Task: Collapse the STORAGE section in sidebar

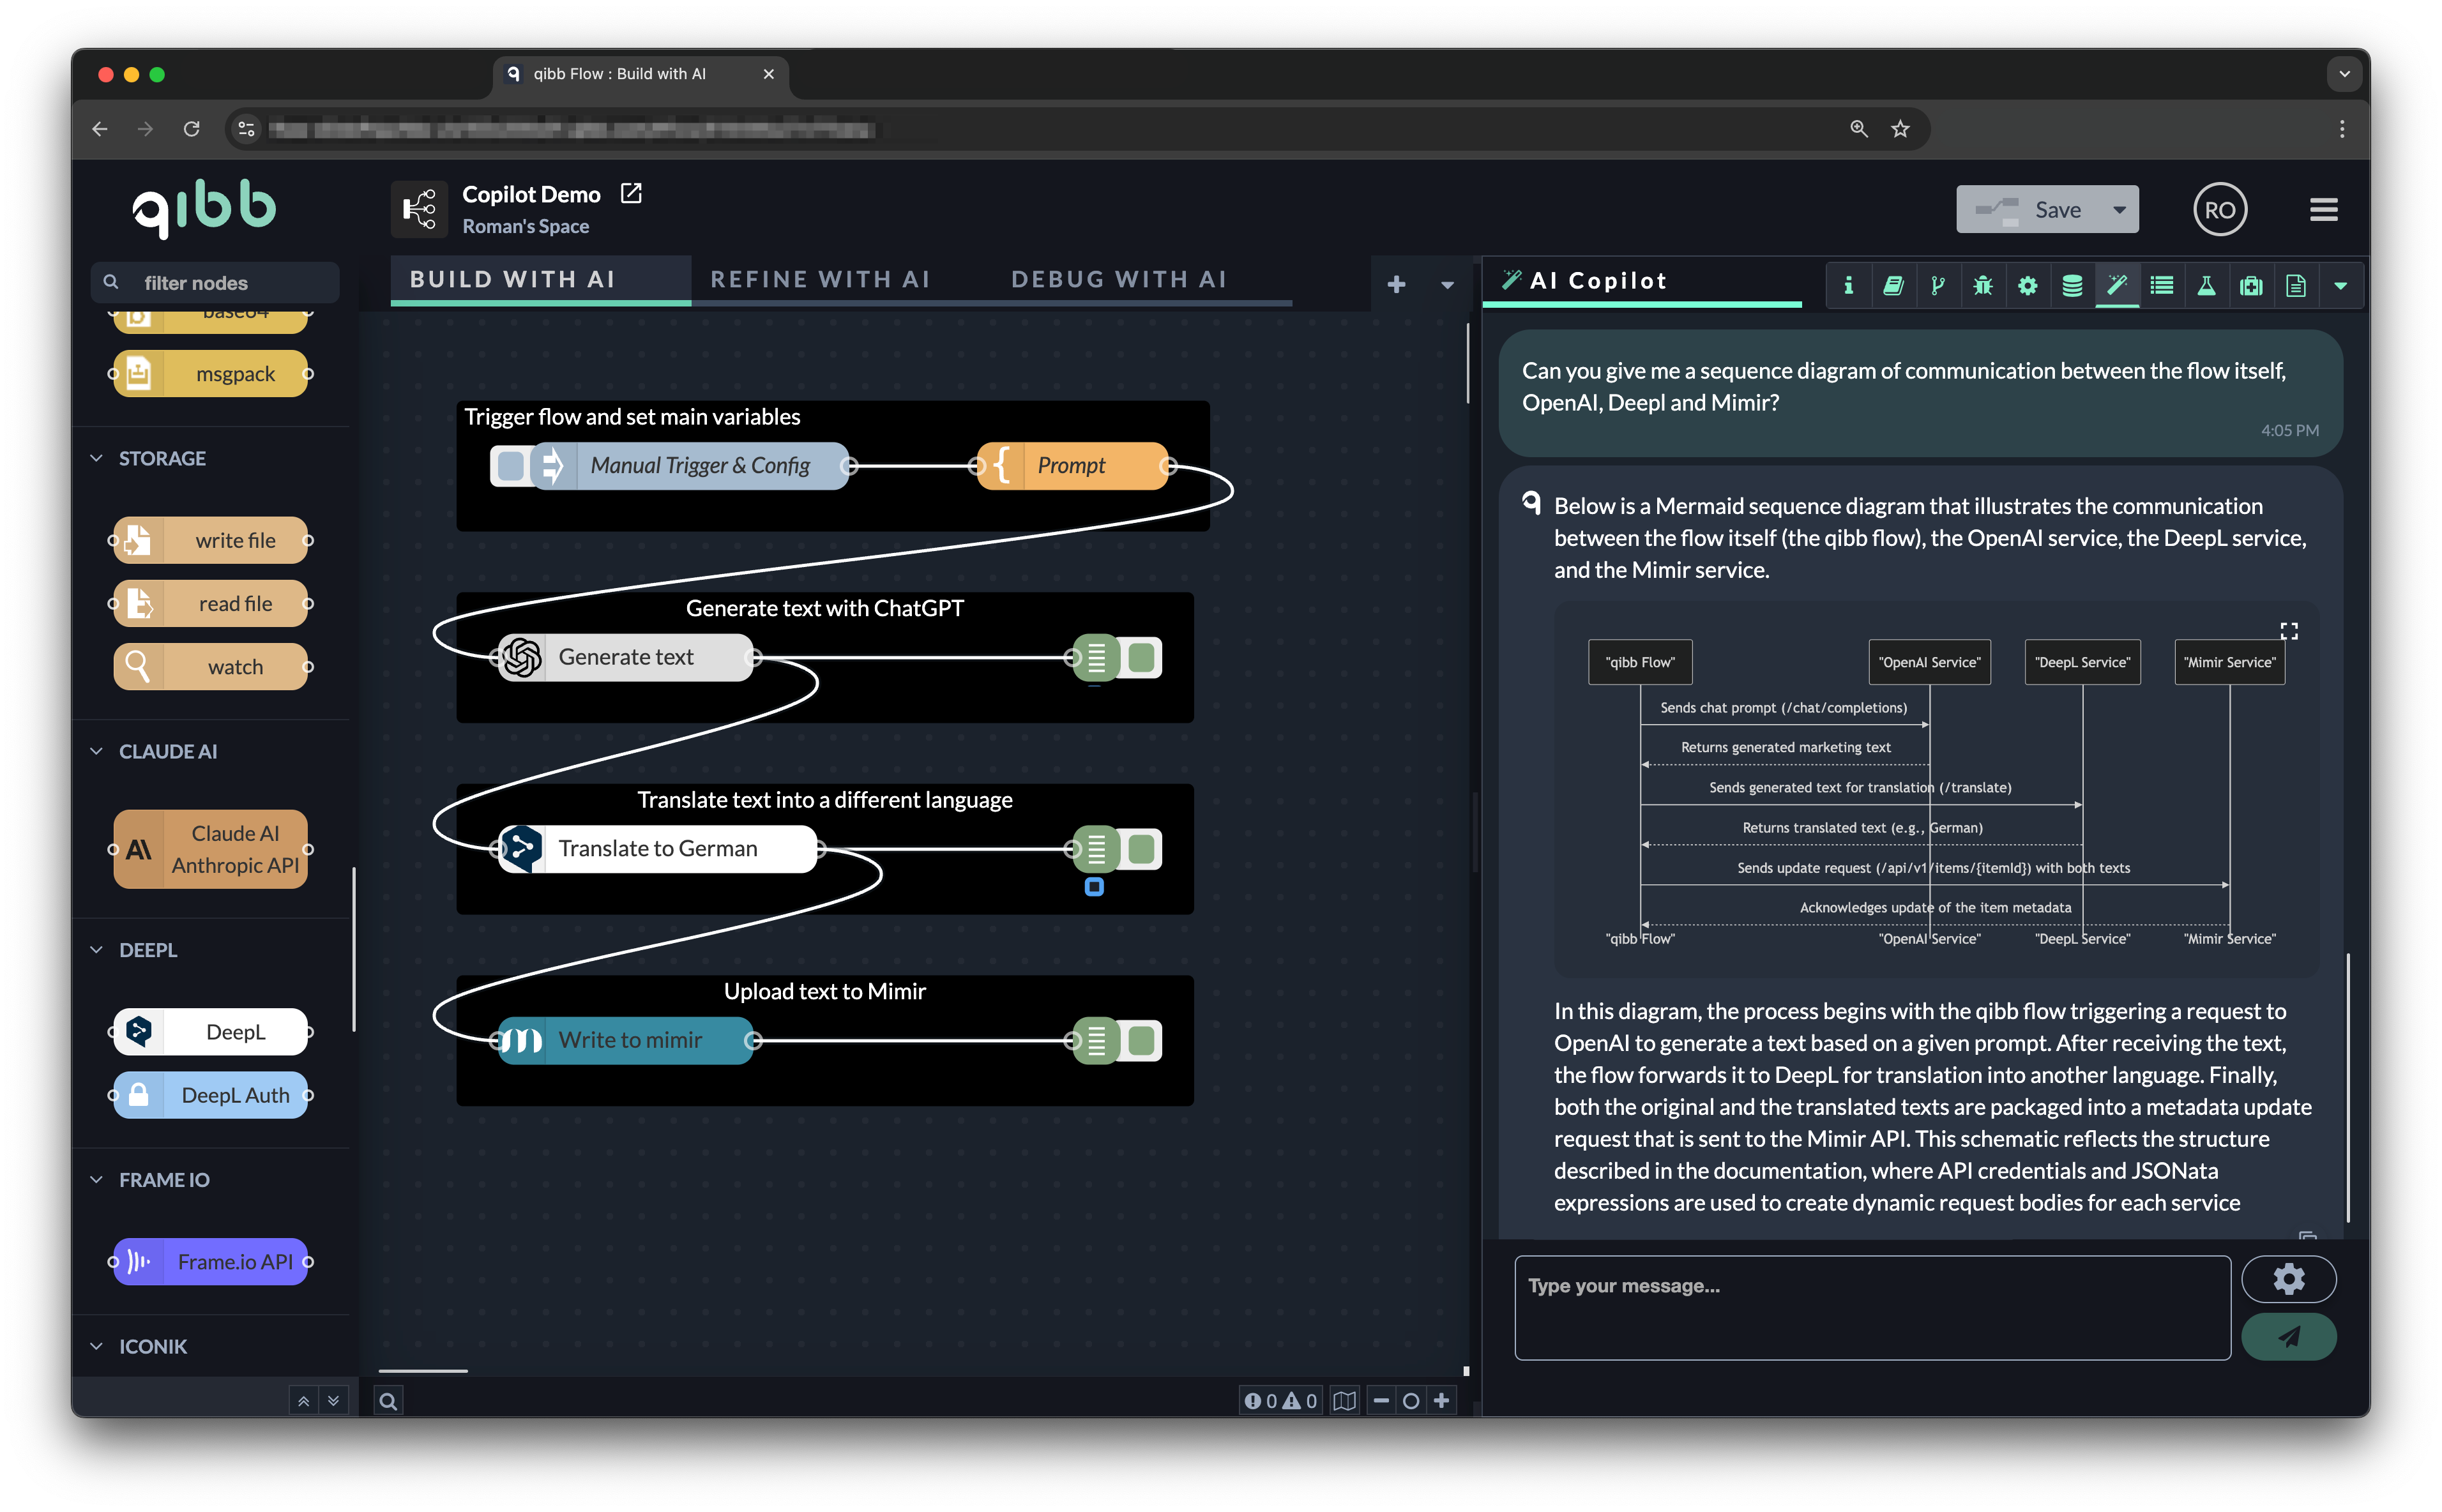Action: pos(96,458)
